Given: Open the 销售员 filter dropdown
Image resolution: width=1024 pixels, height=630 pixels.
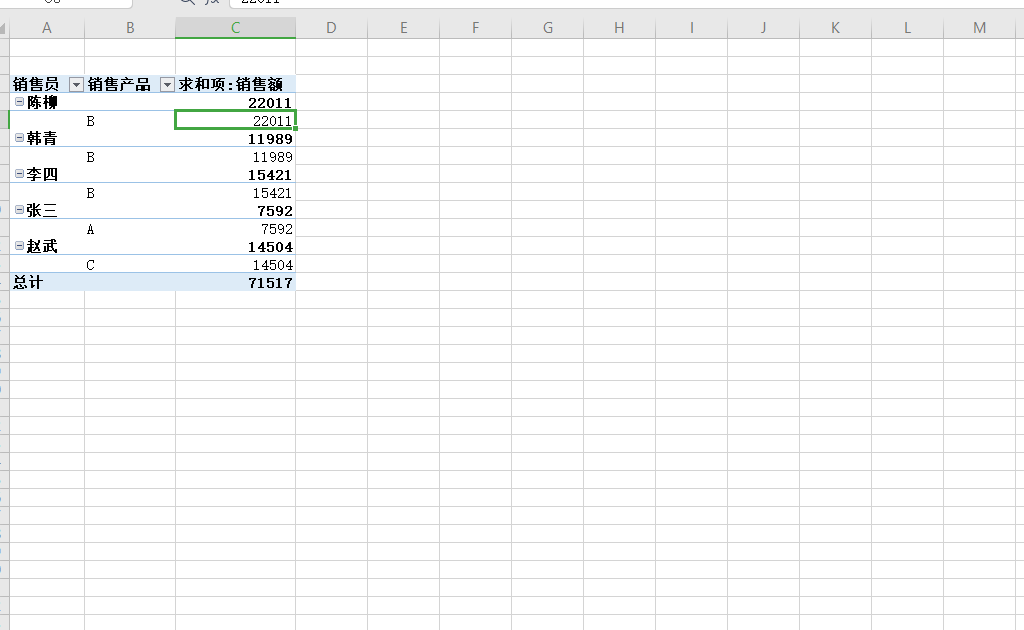Looking at the screenshot, I should pos(76,85).
